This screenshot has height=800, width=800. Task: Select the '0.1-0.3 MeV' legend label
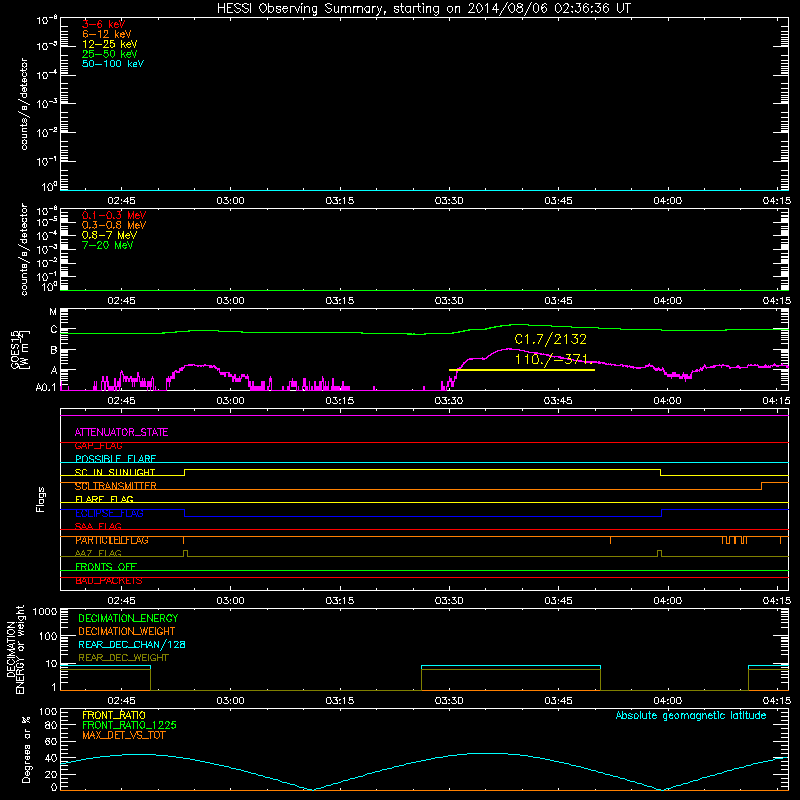click(114, 215)
